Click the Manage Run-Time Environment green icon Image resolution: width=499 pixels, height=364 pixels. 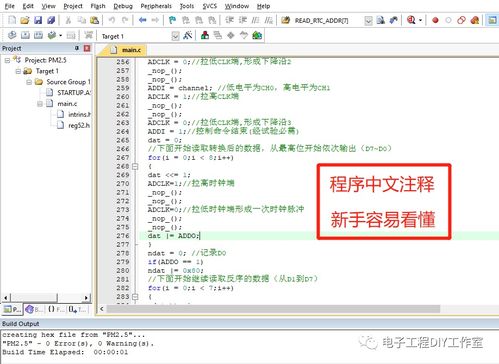(257, 35)
